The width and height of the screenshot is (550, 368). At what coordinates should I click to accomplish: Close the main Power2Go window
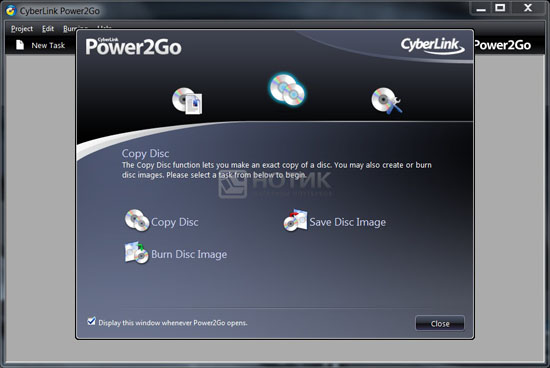pos(528,8)
